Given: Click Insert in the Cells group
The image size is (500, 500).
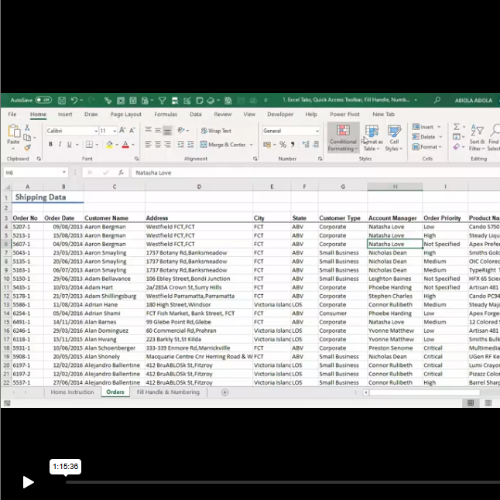Looking at the screenshot, I should pos(427,127).
